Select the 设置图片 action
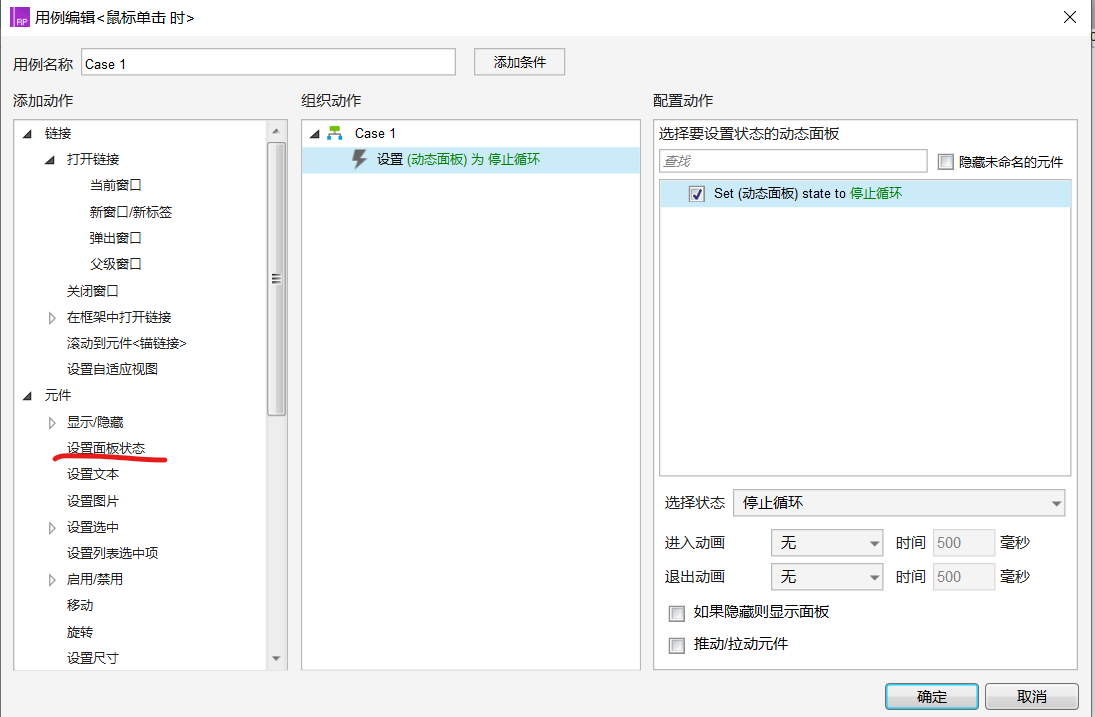 [92, 501]
